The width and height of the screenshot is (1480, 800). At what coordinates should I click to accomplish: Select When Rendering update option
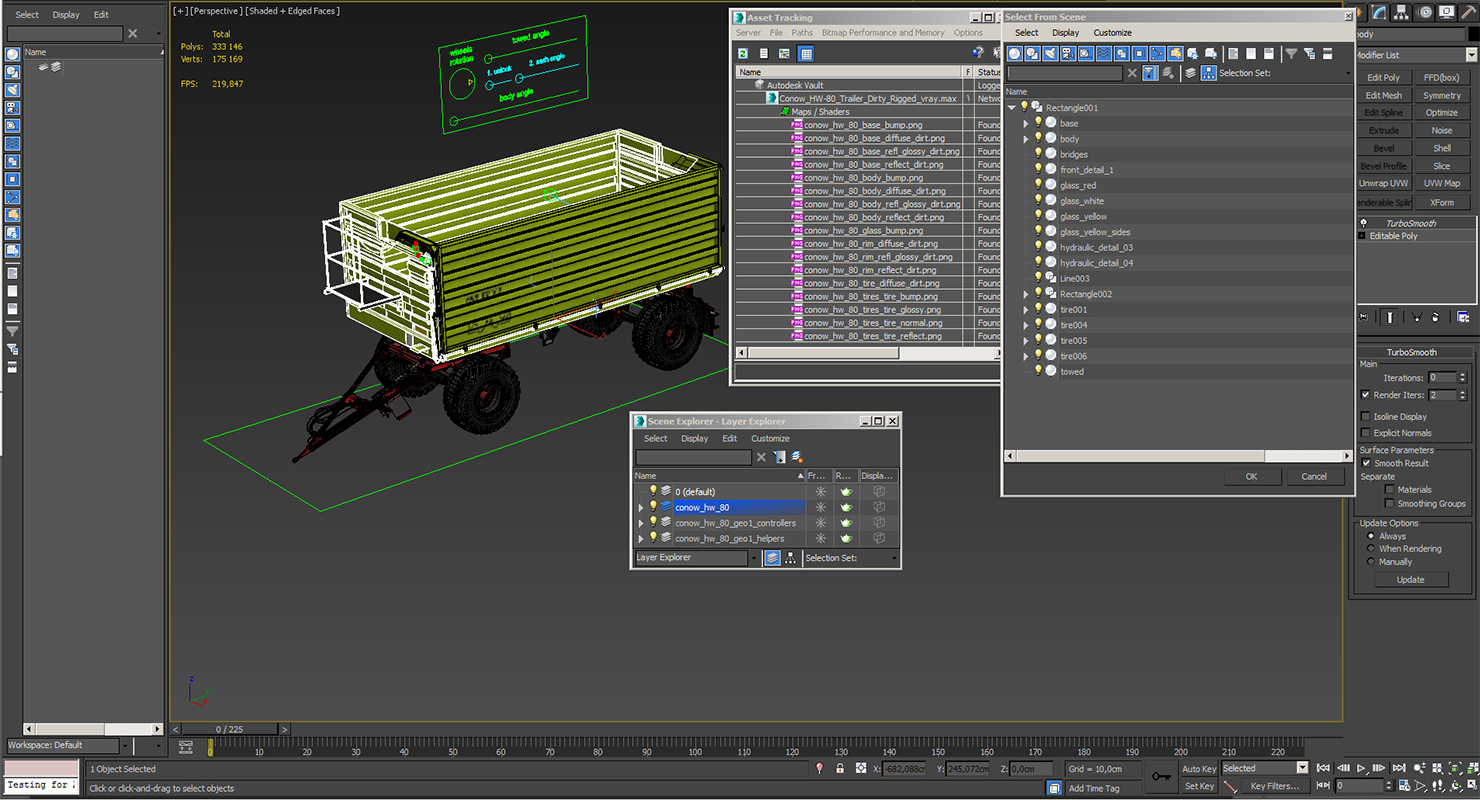1371,549
